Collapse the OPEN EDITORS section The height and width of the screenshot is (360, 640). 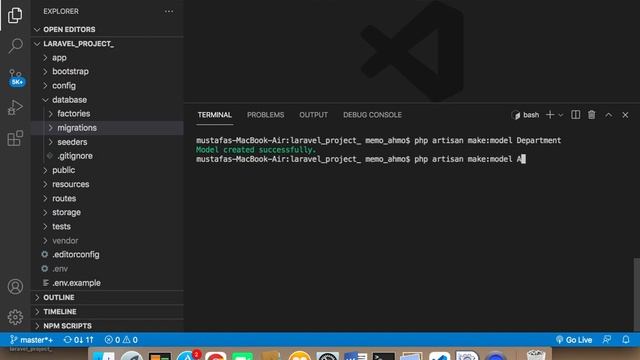point(108,29)
